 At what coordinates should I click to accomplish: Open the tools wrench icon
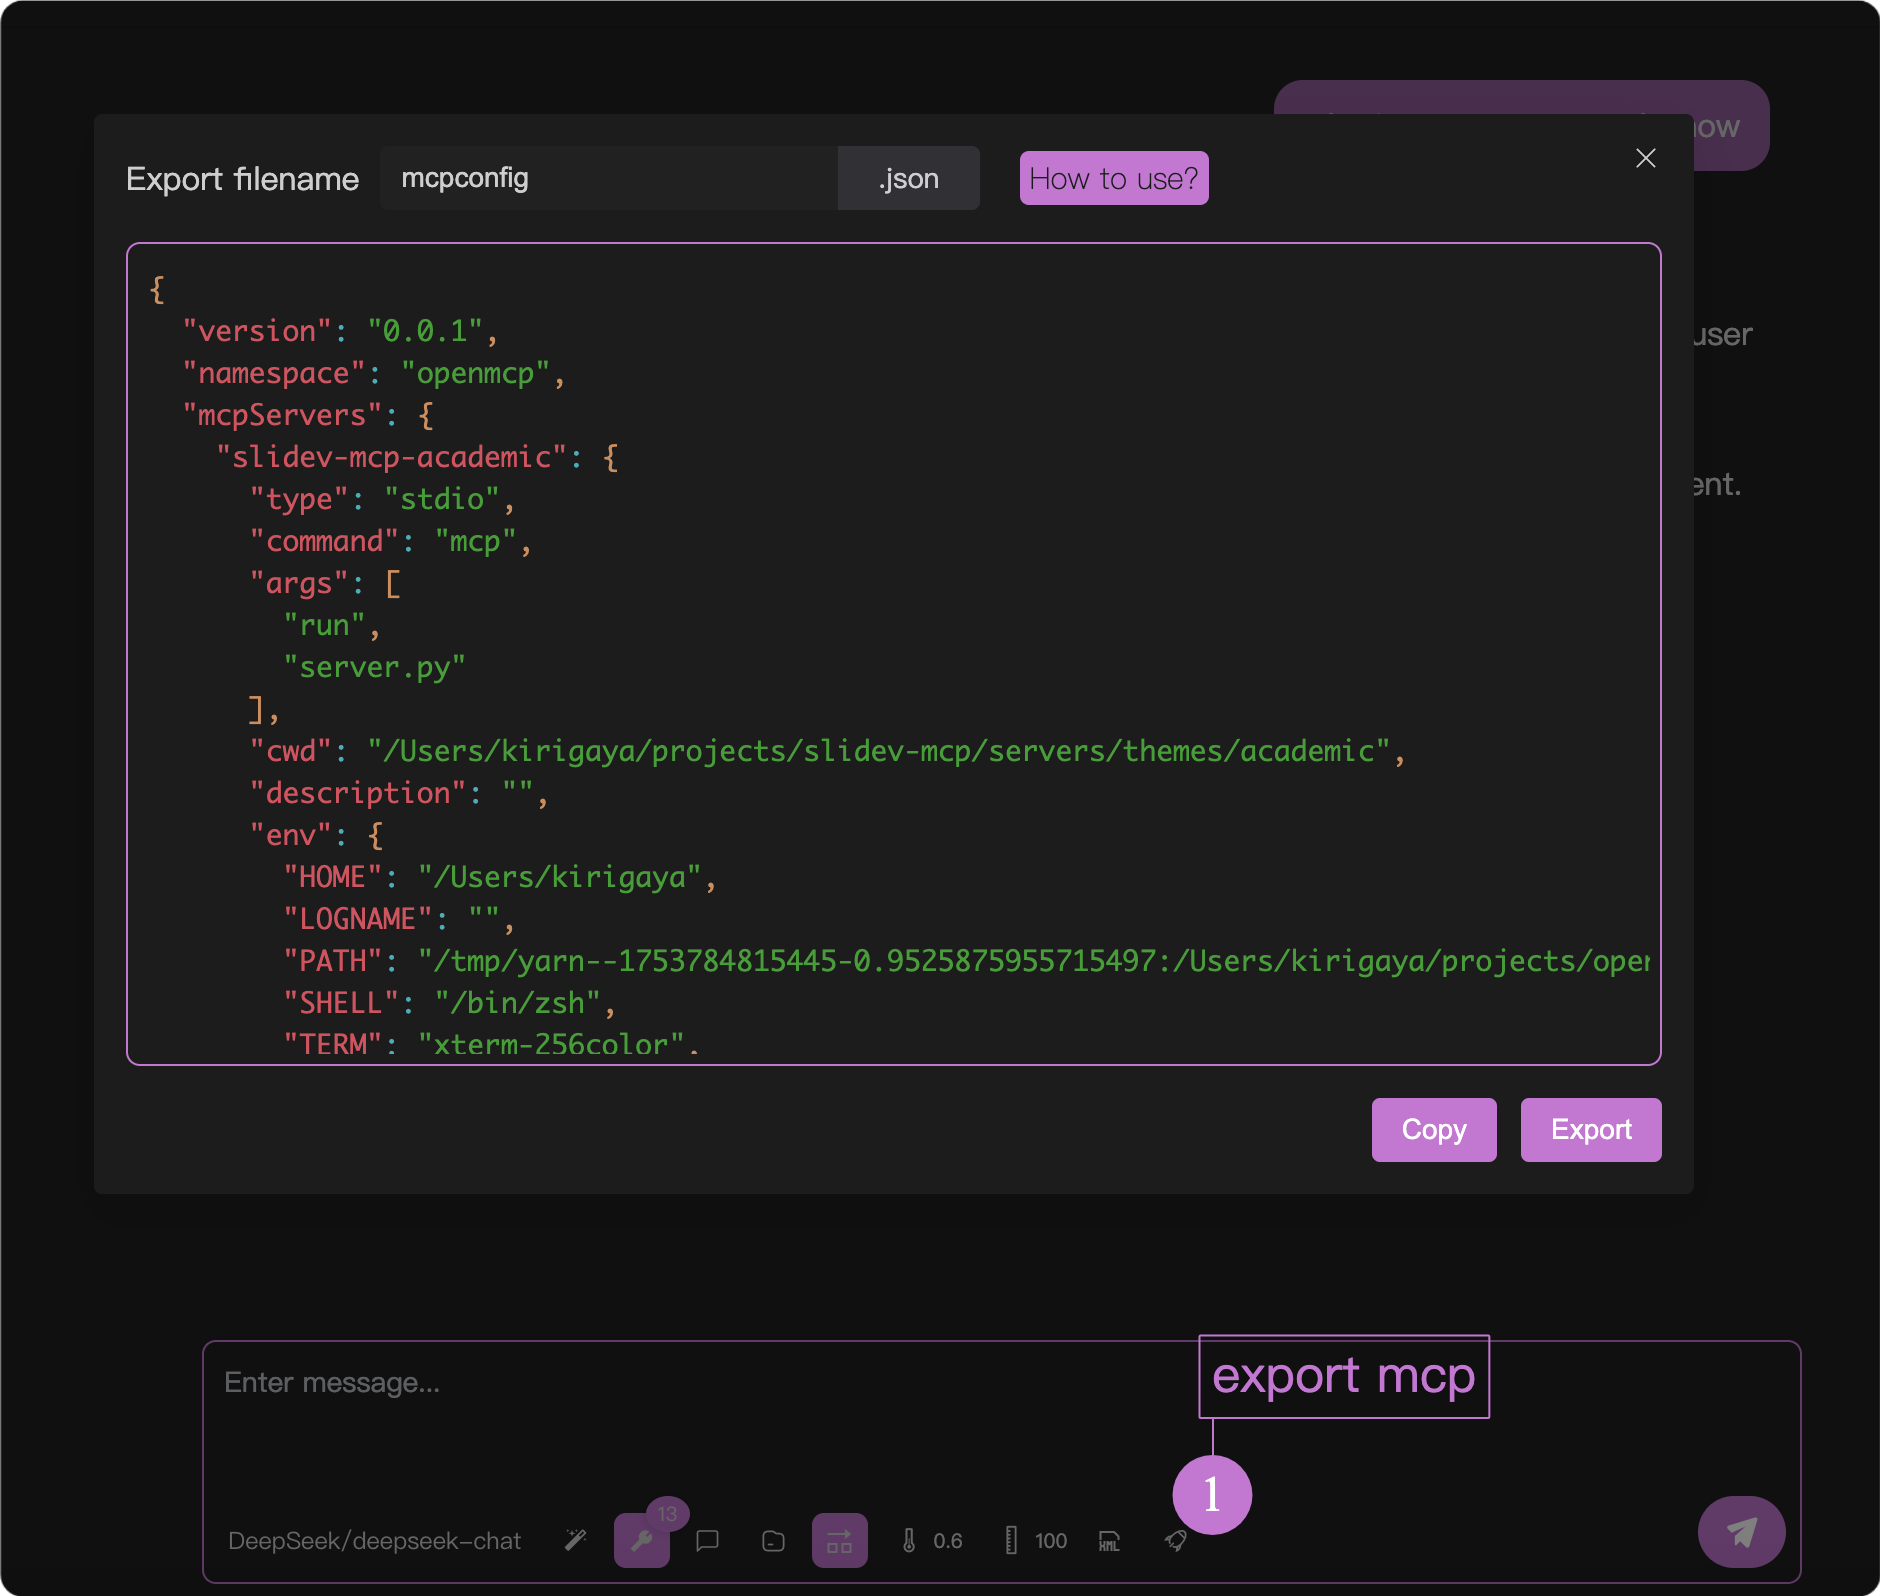(x=641, y=1541)
